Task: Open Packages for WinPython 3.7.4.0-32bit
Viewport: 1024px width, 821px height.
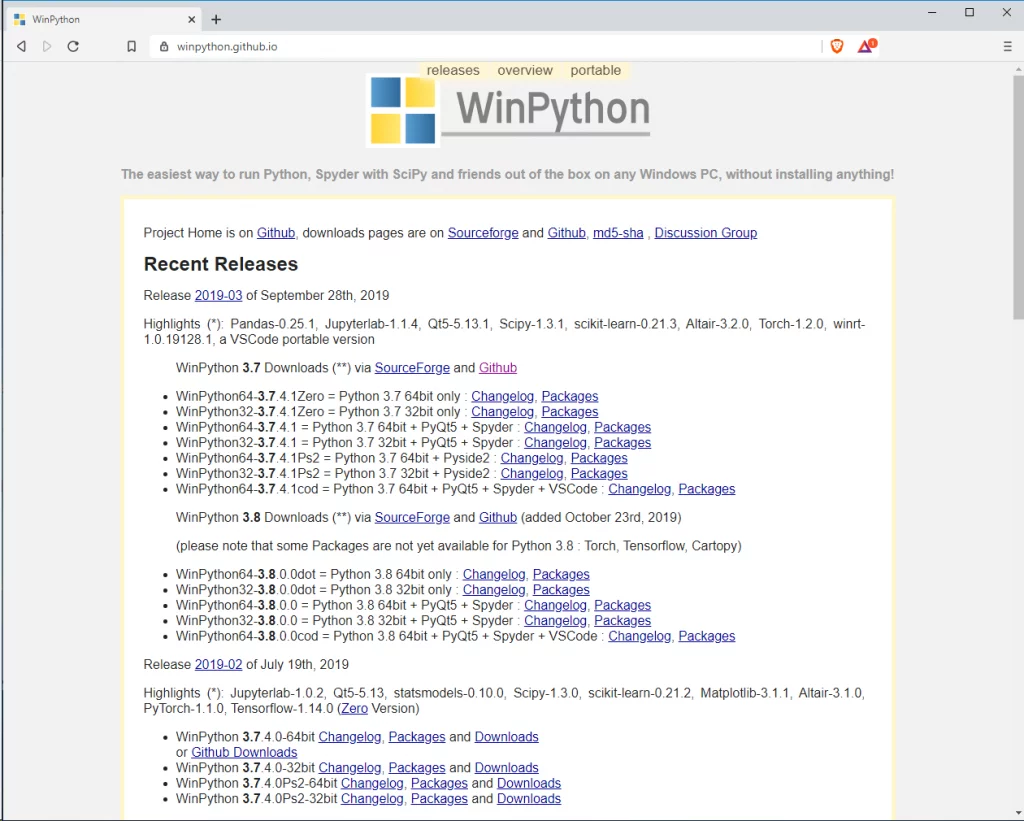Action: [x=417, y=767]
